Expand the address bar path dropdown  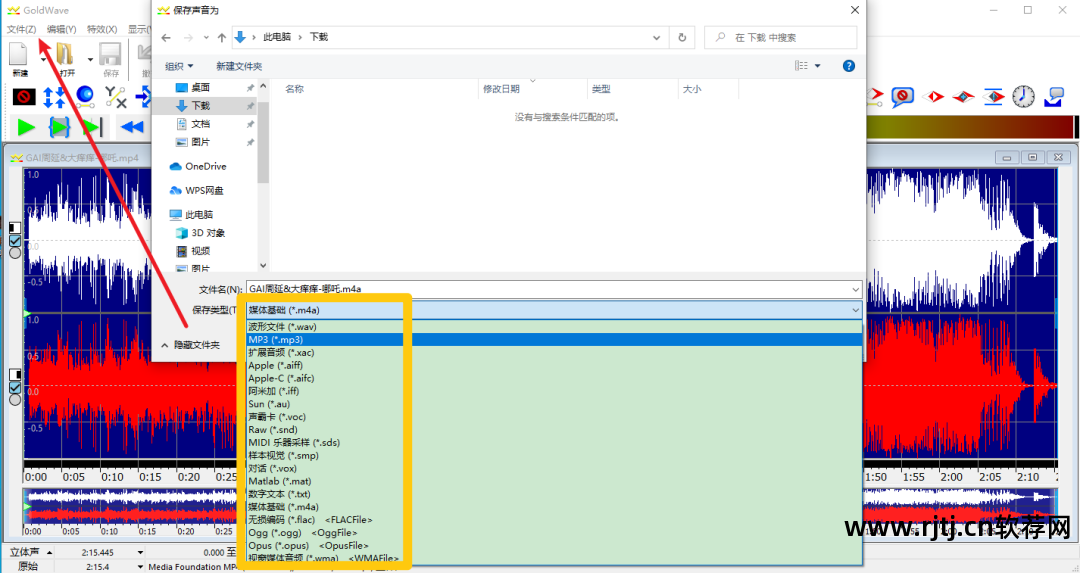(x=656, y=38)
